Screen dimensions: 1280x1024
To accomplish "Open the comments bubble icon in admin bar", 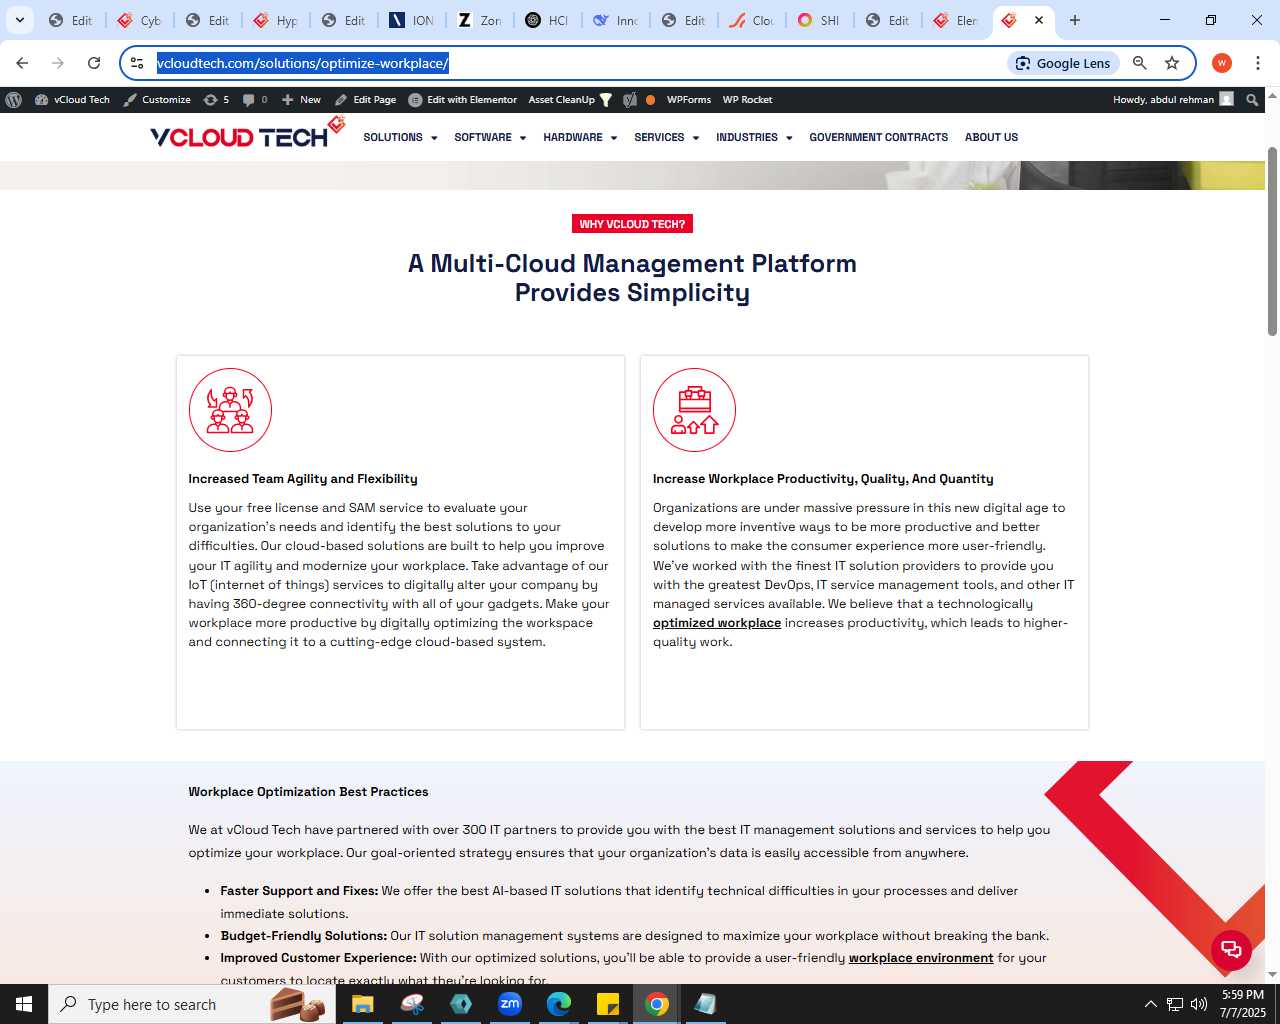I will click(x=255, y=100).
